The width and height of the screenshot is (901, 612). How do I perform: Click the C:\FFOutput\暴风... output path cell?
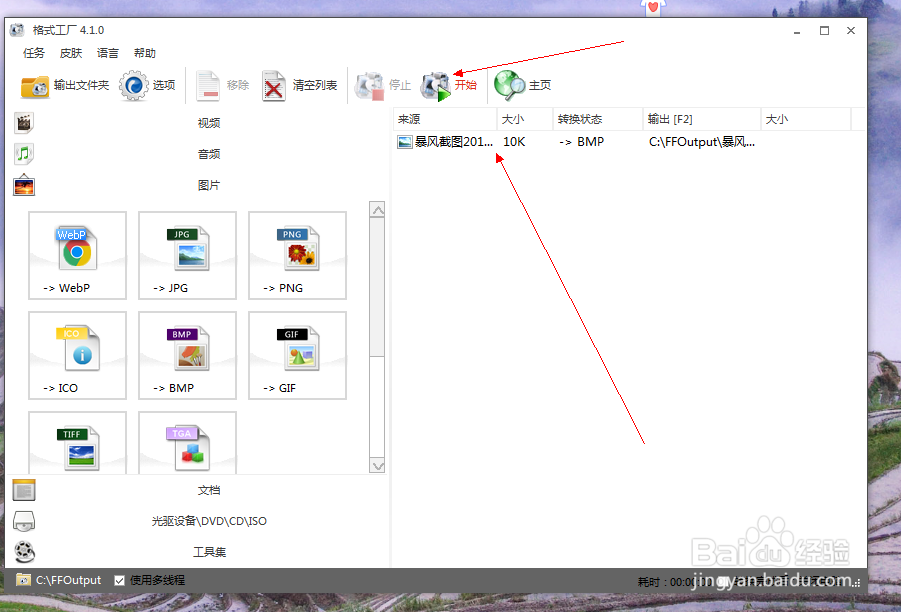(702, 141)
